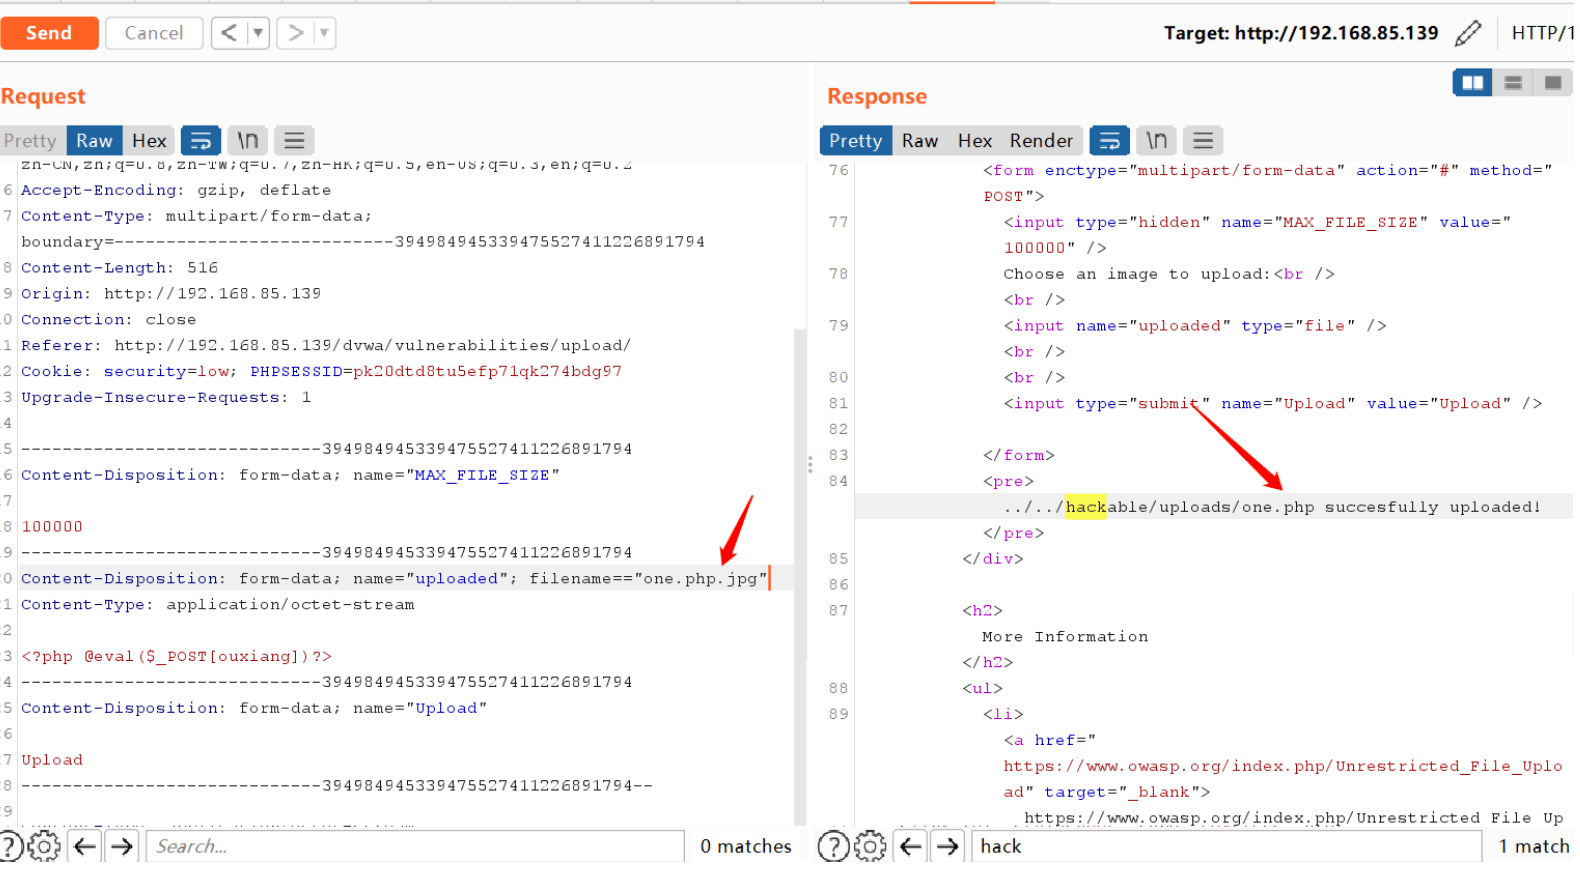Image resolution: width=1580 pixels, height=870 pixels.
Task: Select the Response Hex tab
Action: coord(975,141)
